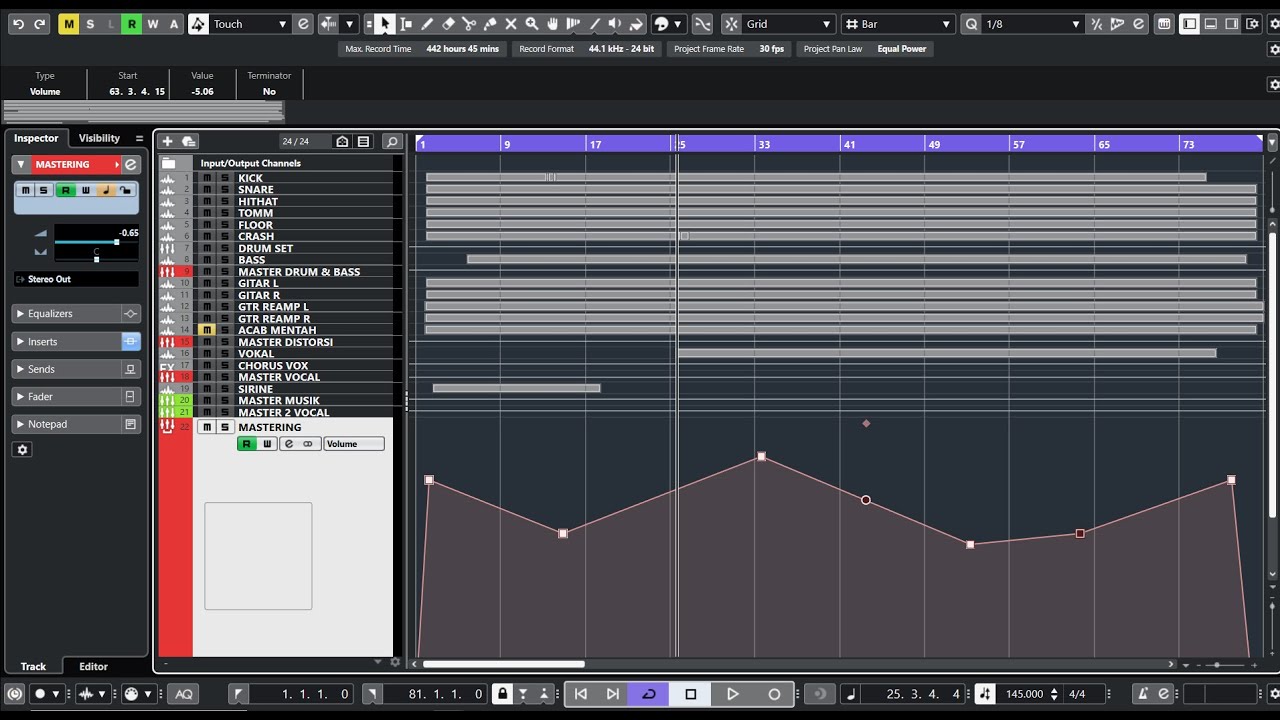Click the selected circular automation point

tap(866, 500)
